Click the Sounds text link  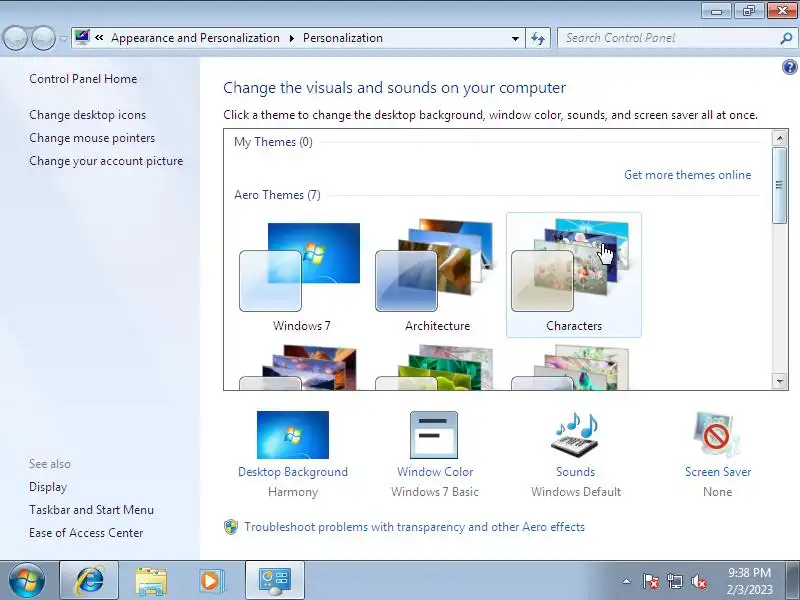(x=576, y=472)
